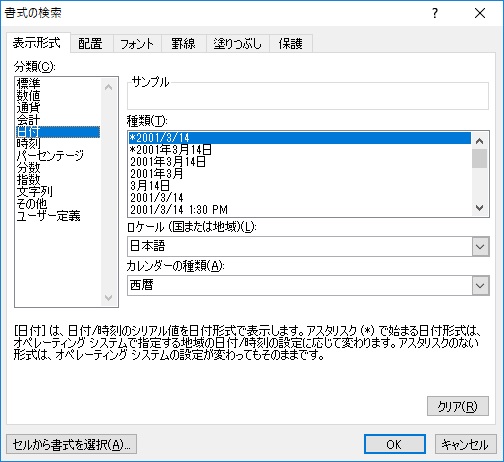Go to the 塗りつぶし tab

[x=237, y=43]
